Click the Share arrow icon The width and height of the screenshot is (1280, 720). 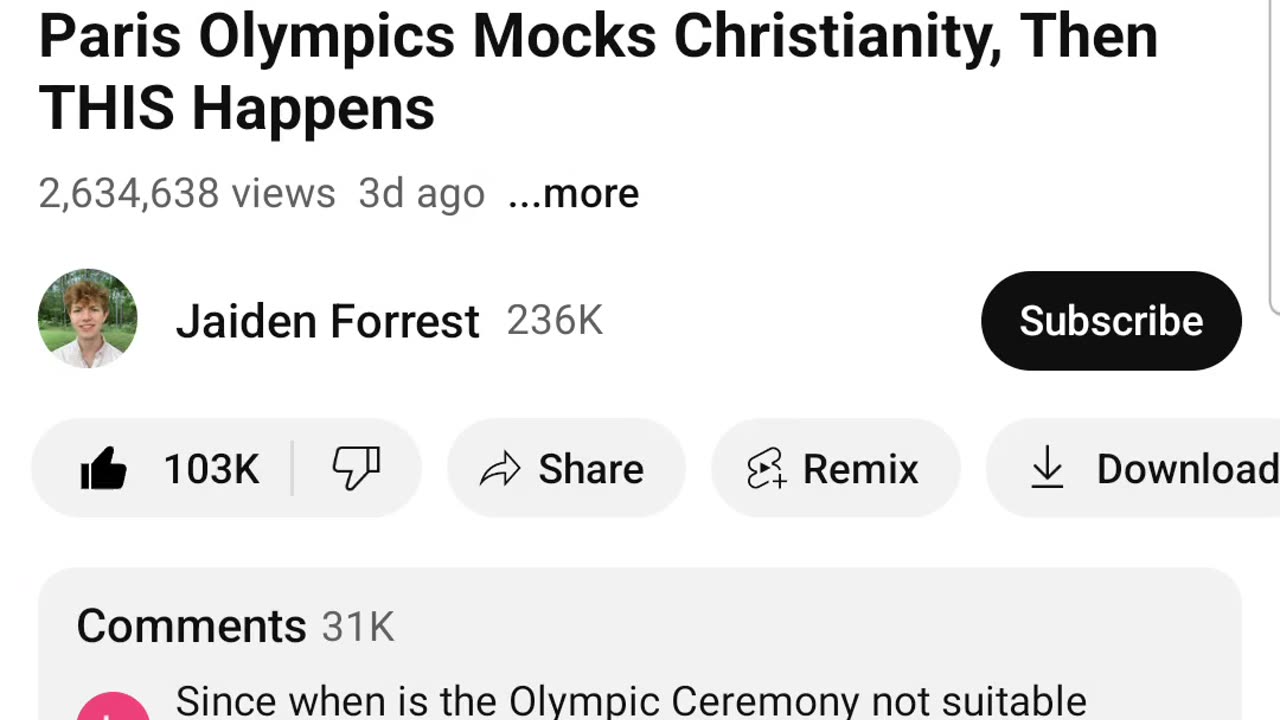click(500, 469)
